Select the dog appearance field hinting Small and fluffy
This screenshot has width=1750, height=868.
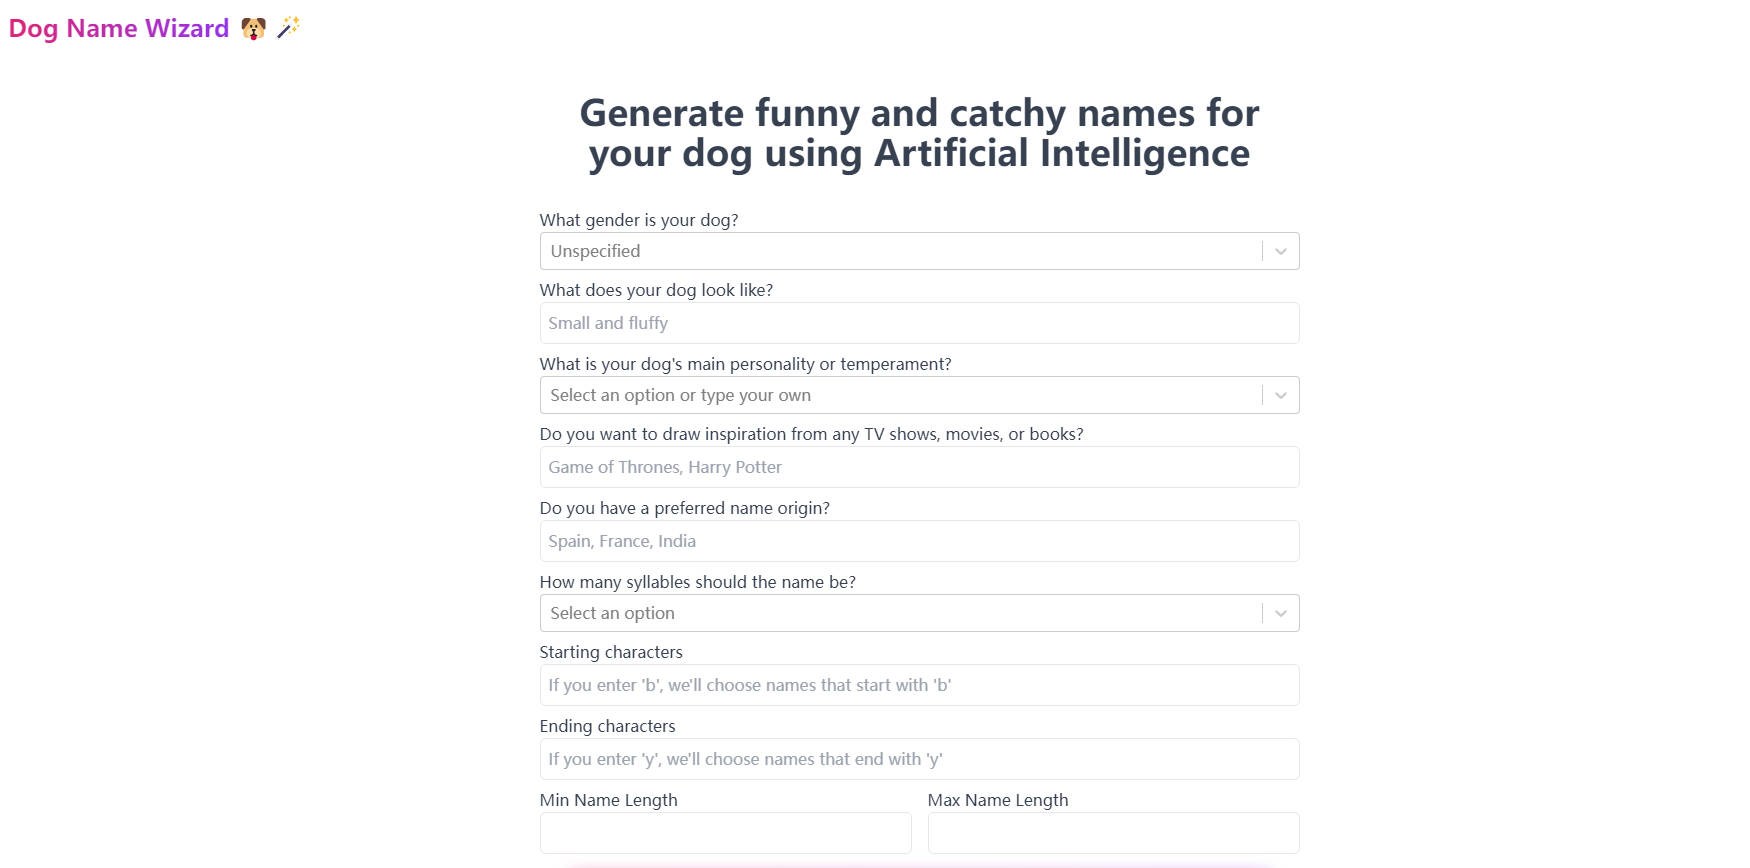(919, 323)
